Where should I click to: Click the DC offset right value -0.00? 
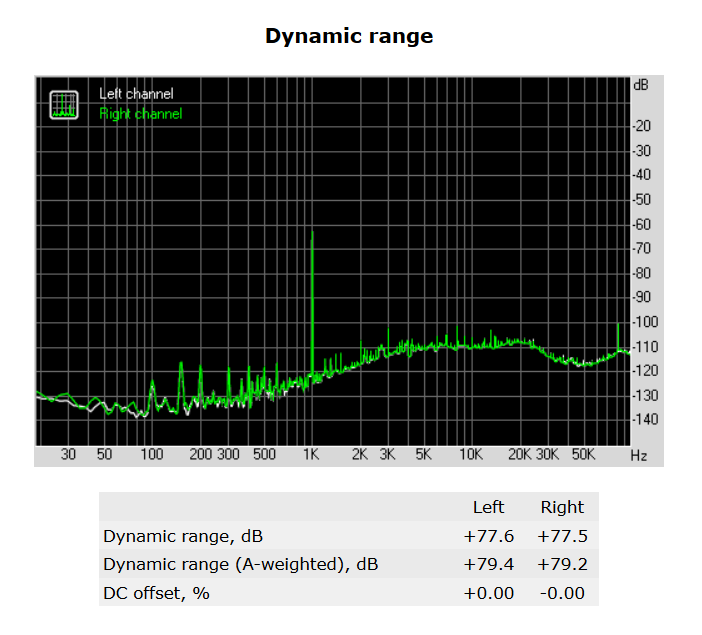562,593
